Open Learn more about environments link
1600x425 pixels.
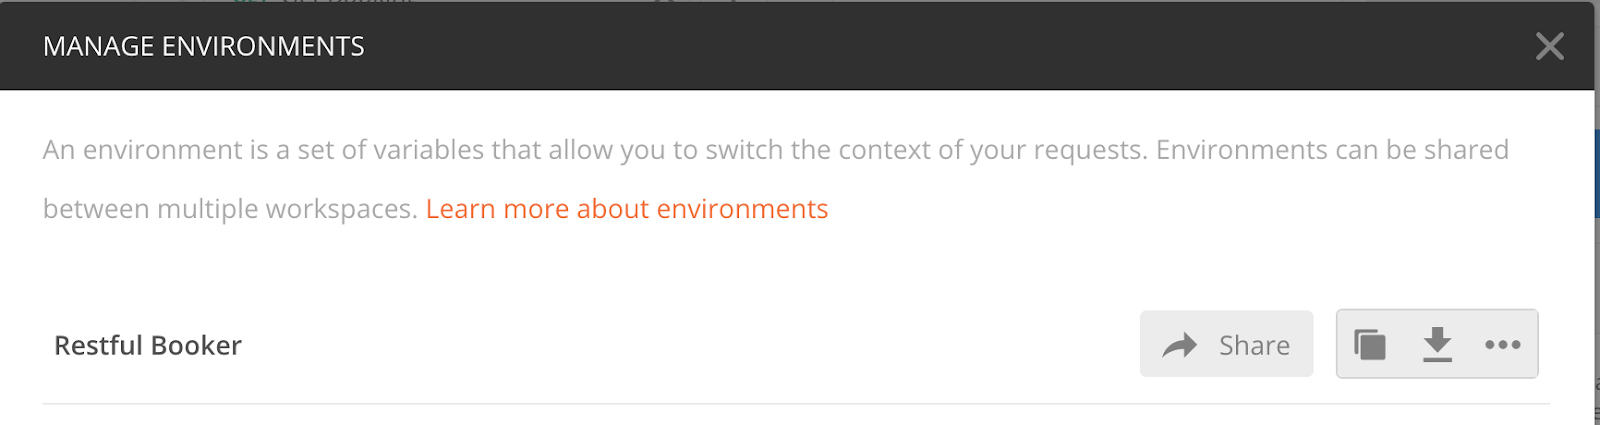pos(627,209)
